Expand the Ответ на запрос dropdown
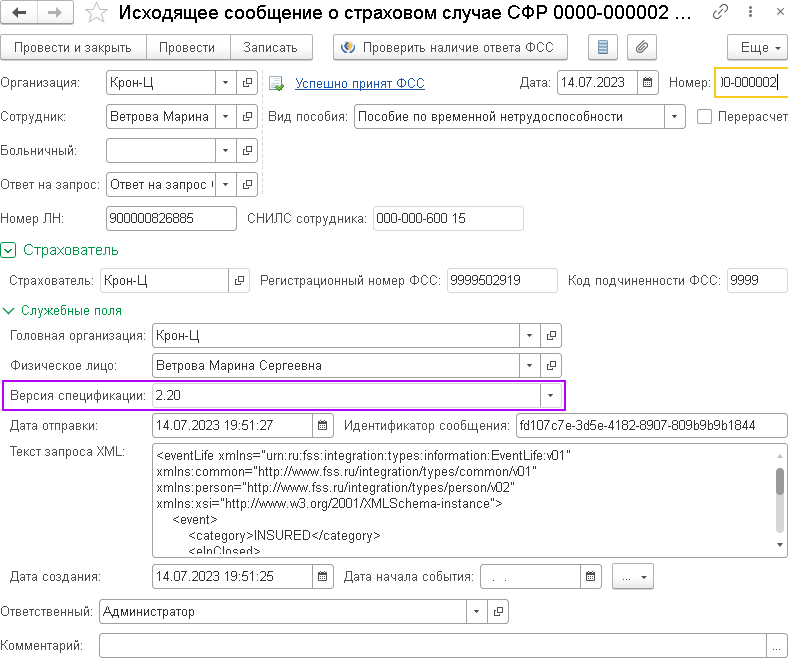Viewport: 788px width, 658px height. coord(226,184)
